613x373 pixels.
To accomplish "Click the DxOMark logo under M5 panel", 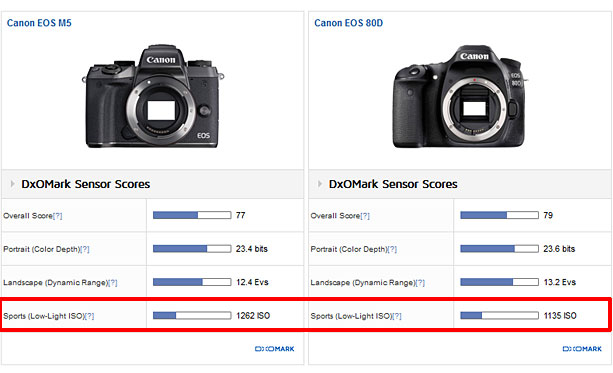I will click(274, 349).
